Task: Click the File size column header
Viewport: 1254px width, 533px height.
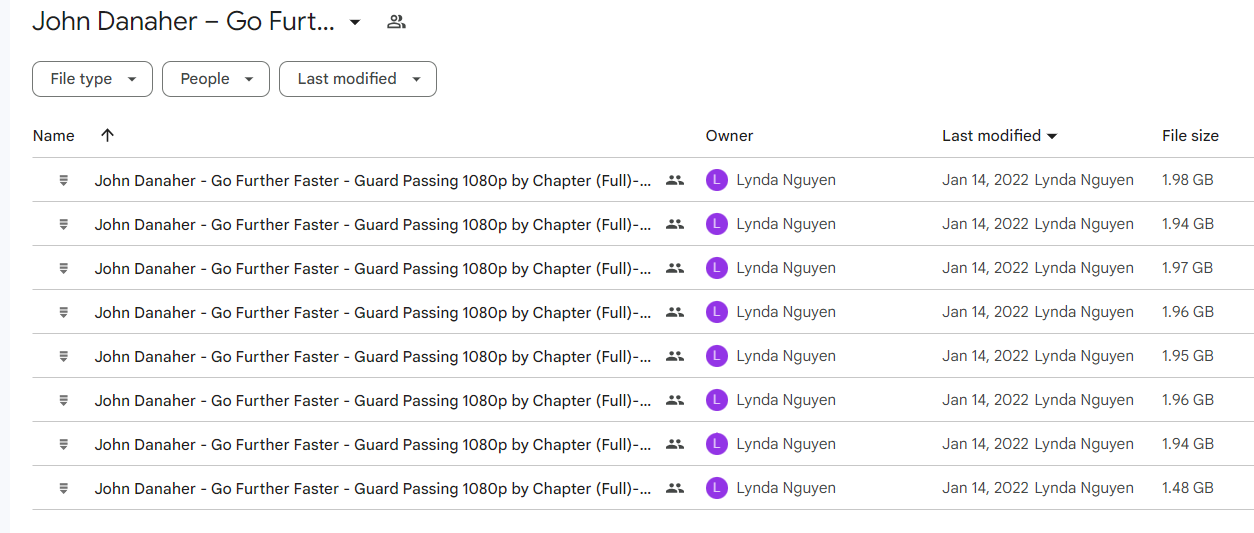Action: point(1190,136)
